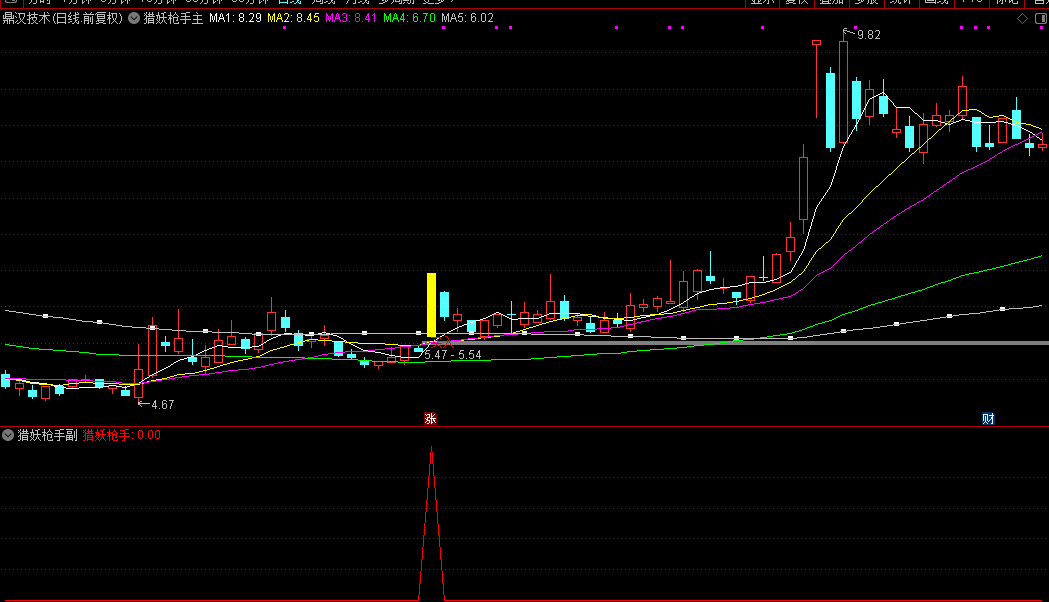
Task: Click the 5.47 - 5.54 price range label
Action: [x=453, y=355]
